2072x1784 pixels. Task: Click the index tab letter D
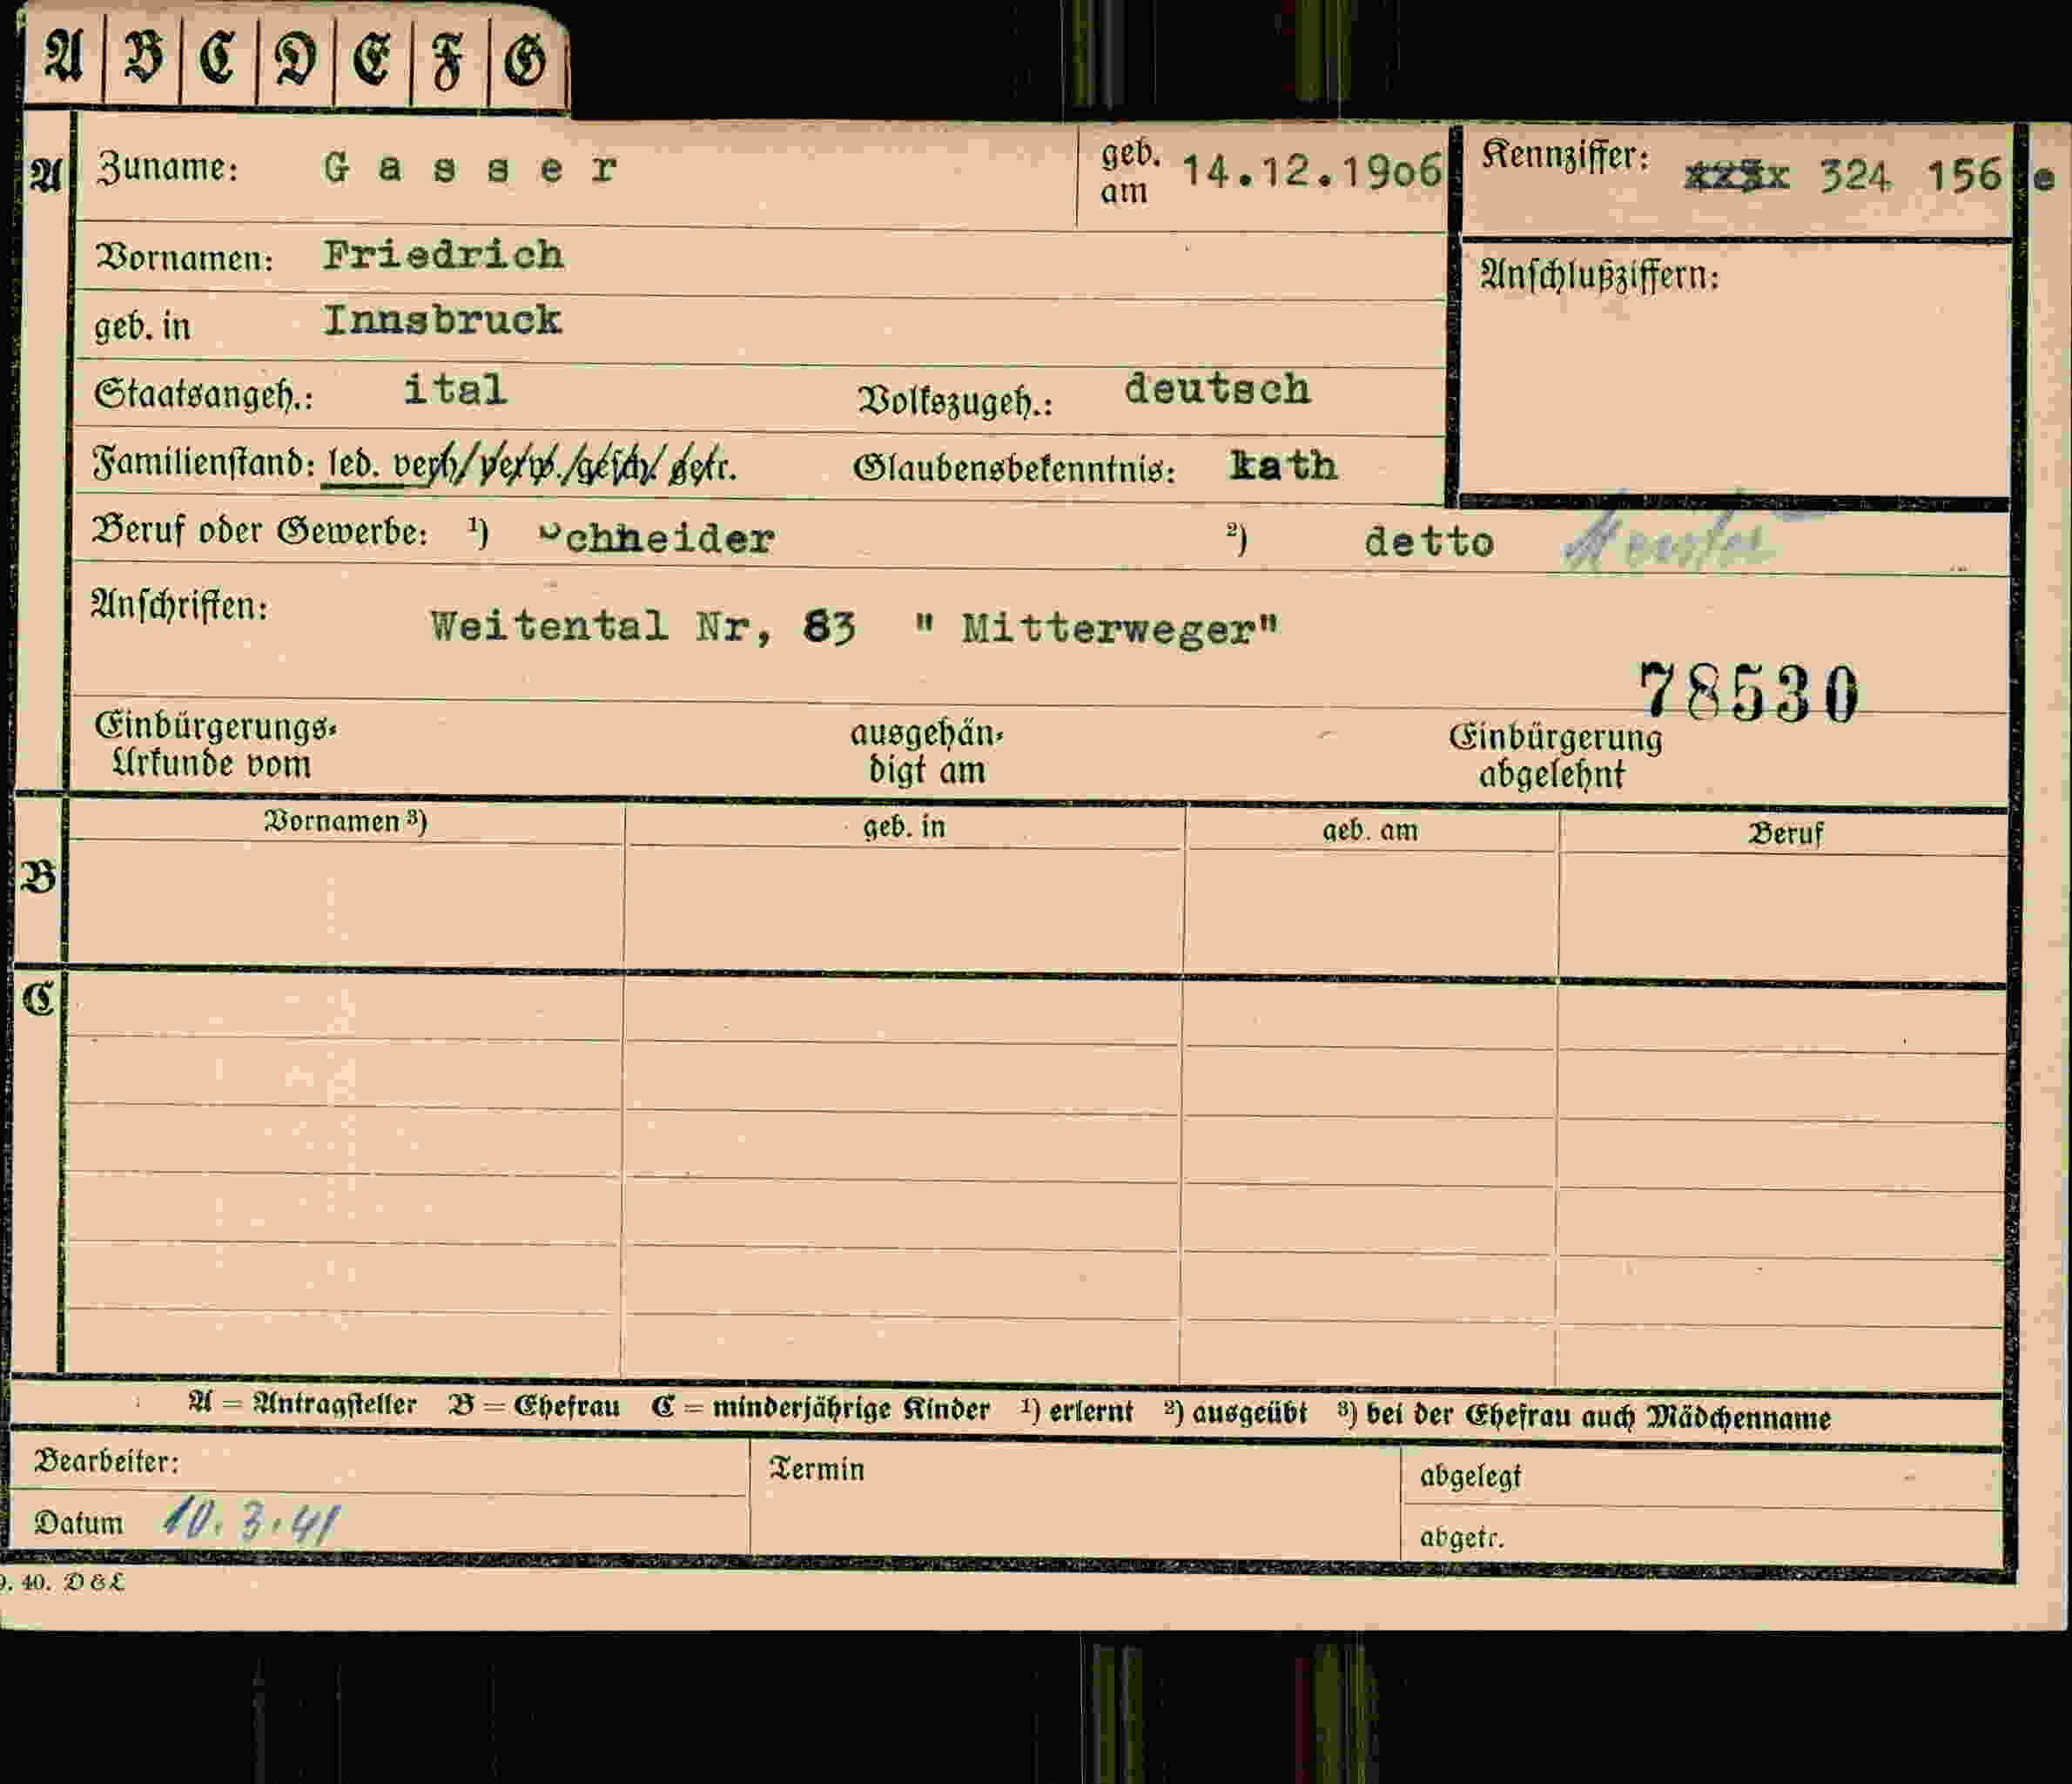pos(296,60)
